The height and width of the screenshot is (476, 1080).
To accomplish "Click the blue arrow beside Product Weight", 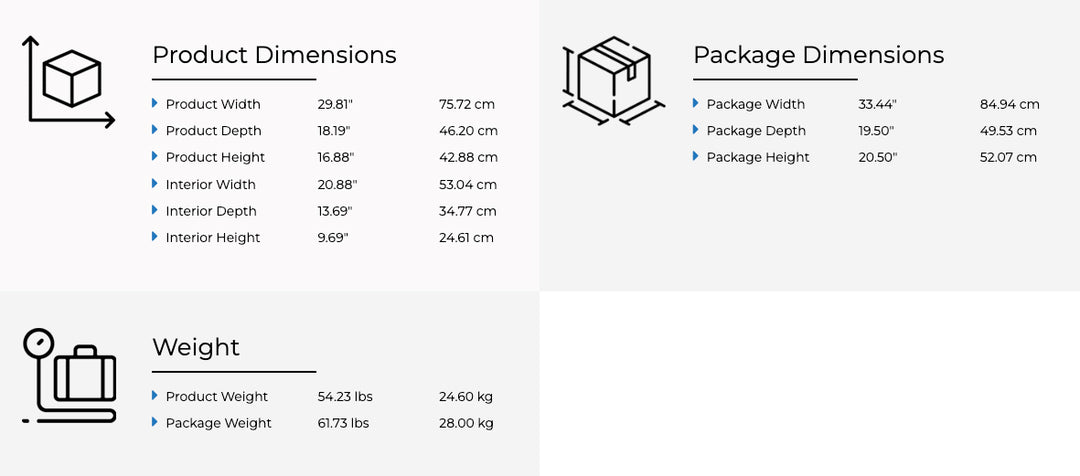I will pos(155,396).
